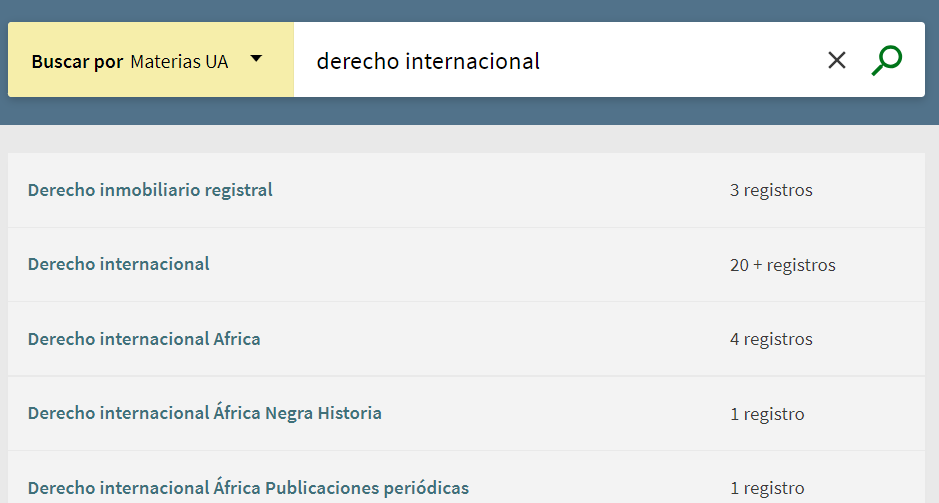
Task: Click the 'Buscar por' bold label
Action: click(77, 62)
